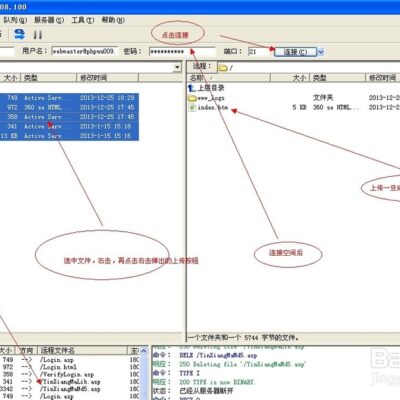Sort local pane by 类型 column
The height and width of the screenshot is (400, 400).
pyautogui.click(x=49, y=78)
